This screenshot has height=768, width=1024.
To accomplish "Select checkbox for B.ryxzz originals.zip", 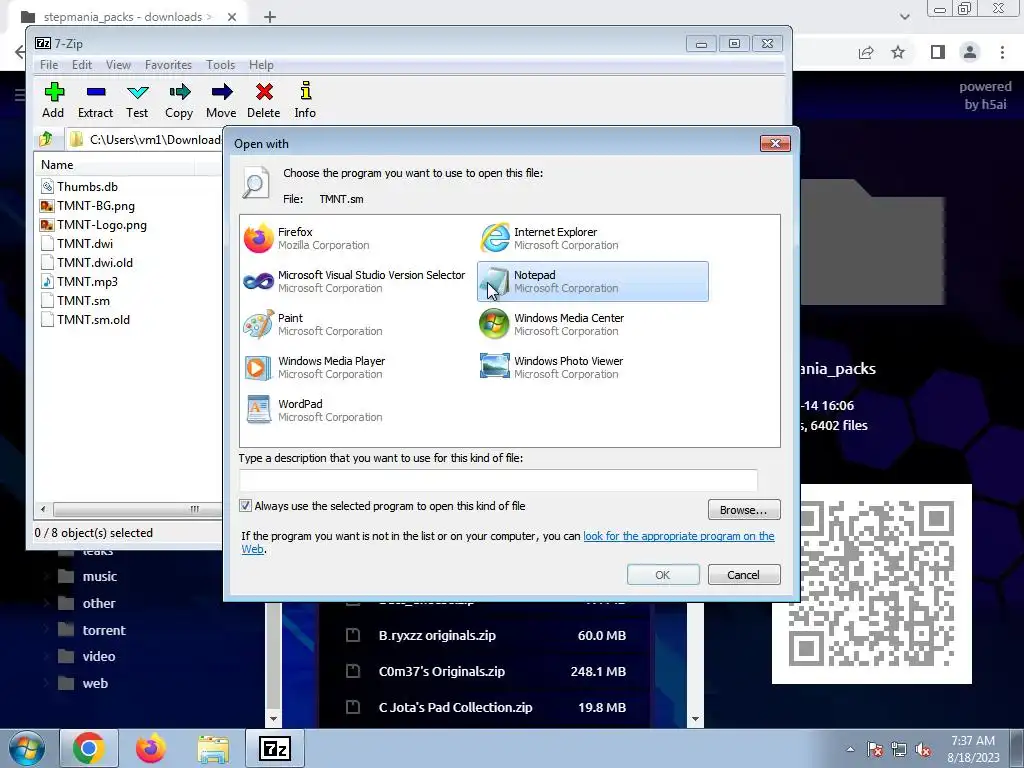I will (353, 635).
